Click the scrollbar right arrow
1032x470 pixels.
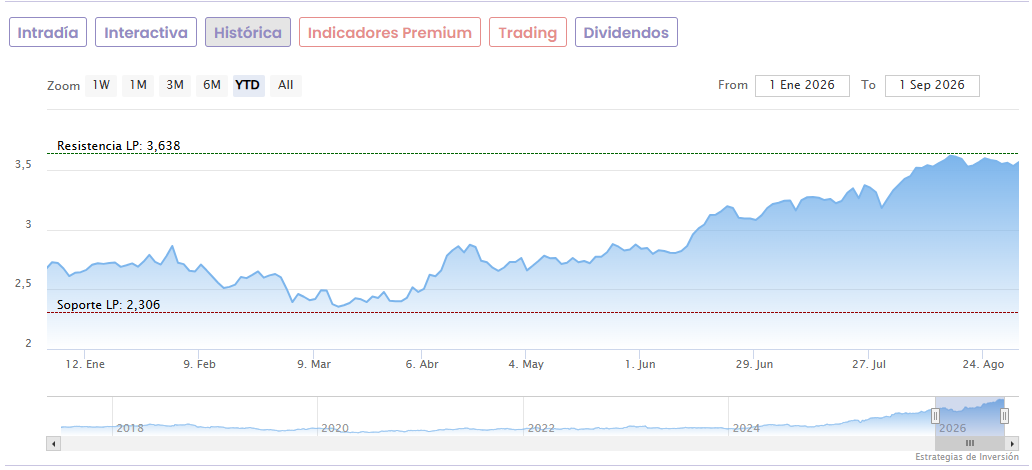pos(1013,444)
